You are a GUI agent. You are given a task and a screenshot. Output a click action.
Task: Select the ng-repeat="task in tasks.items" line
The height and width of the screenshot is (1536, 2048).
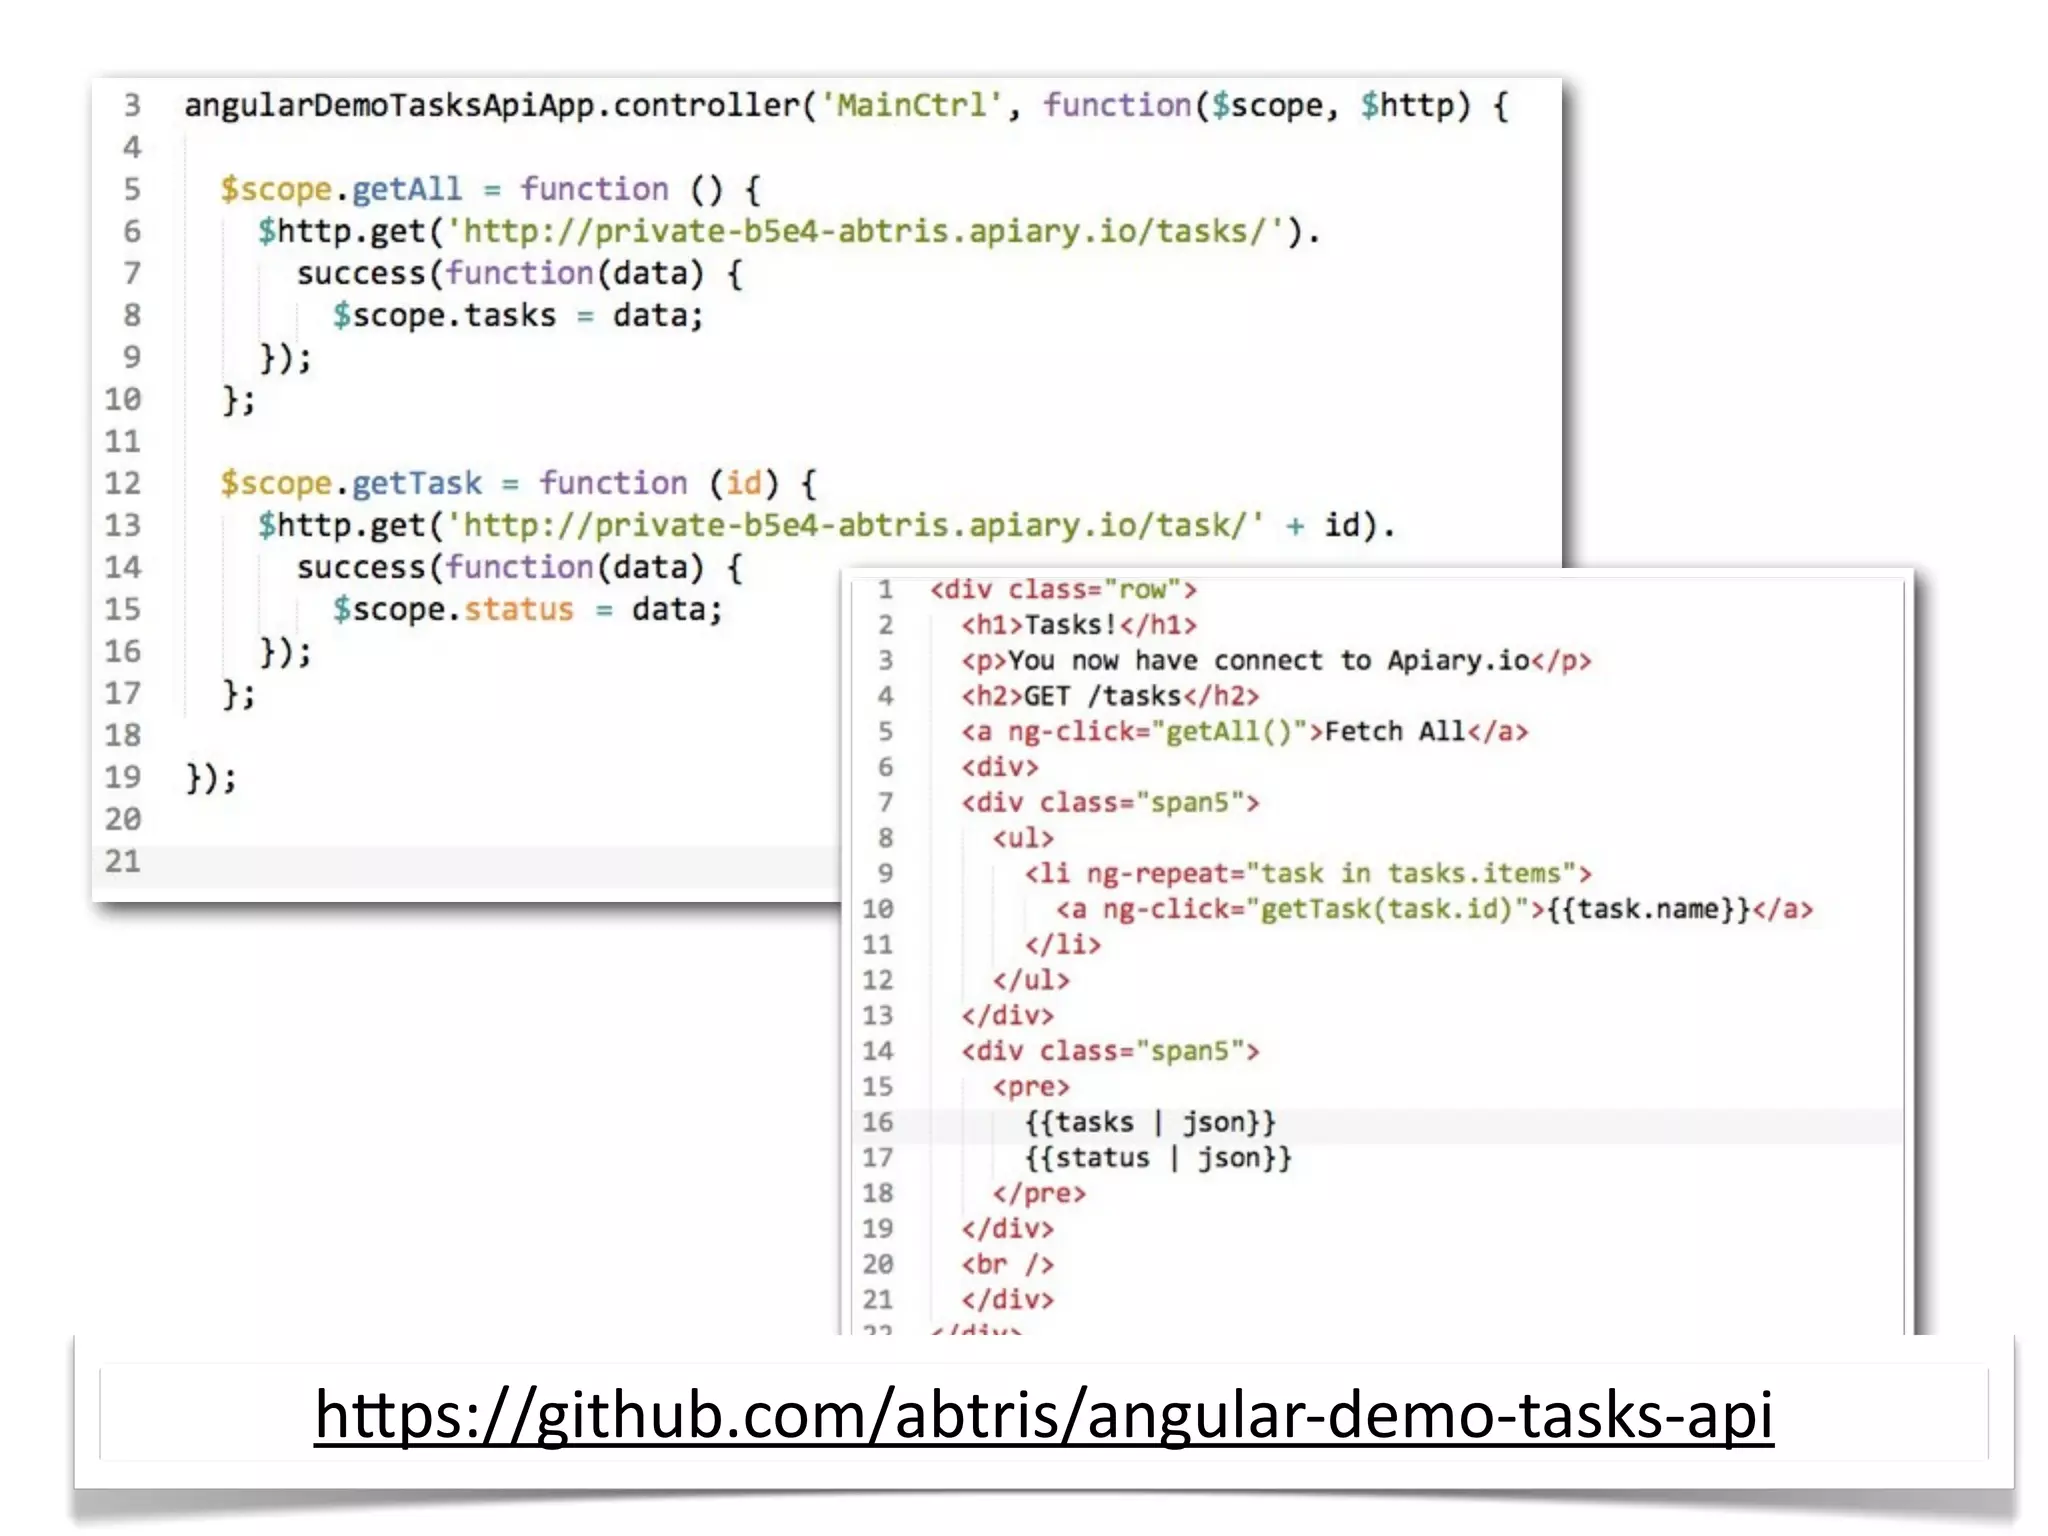pos(1308,873)
